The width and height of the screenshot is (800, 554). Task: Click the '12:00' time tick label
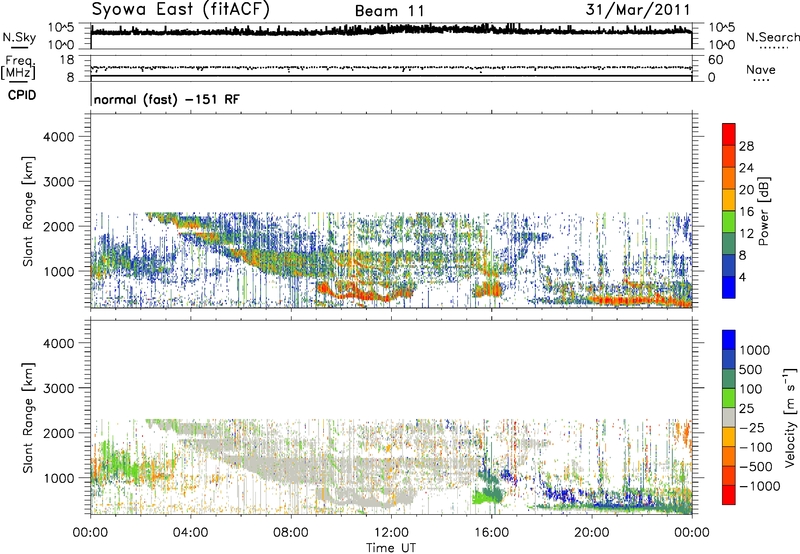[391, 533]
